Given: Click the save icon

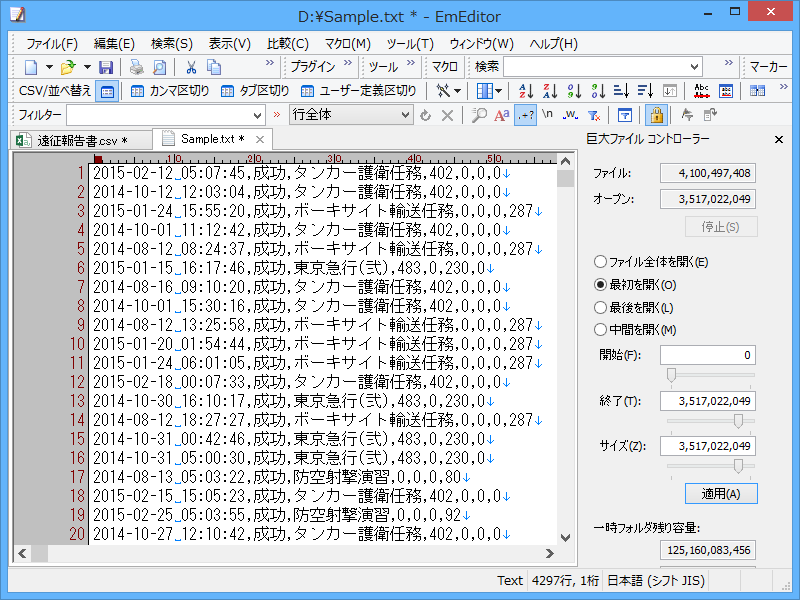Looking at the screenshot, I should coord(105,67).
